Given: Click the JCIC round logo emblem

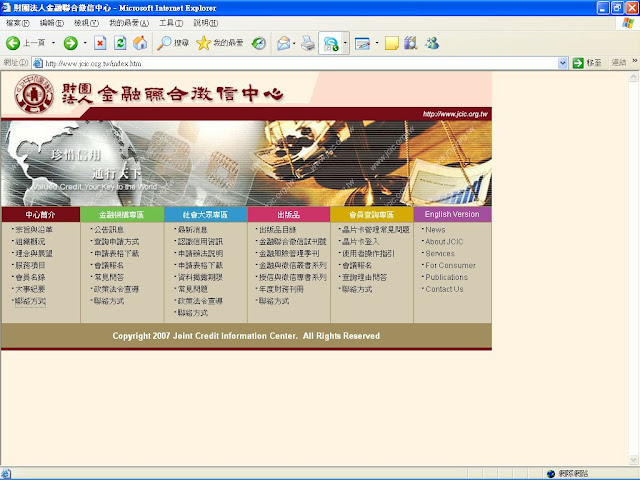Looking at the screenshot, I should [34, 94].
